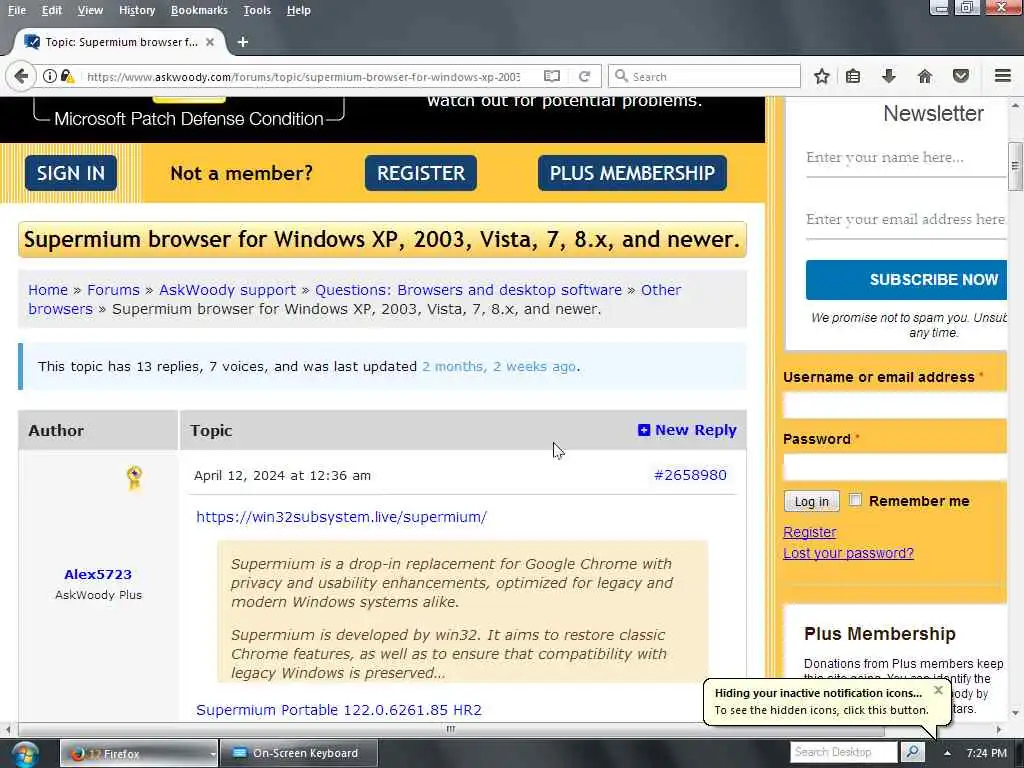Screen dimensions: 1024x768
Task: Open the History menu
Action: point(137,10)
